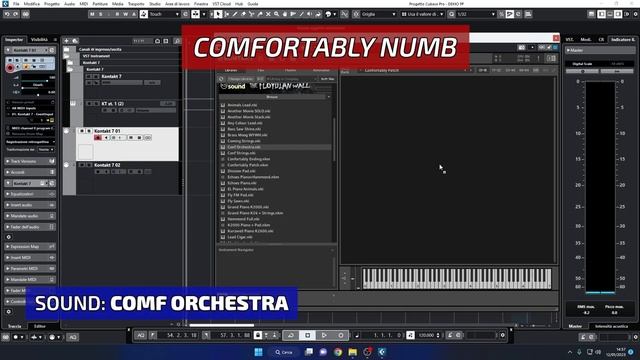Image resolution: width=640 pixels, height=360 pixels.
Task: Click the transport Play button
Action: click(x=324, y=335)
